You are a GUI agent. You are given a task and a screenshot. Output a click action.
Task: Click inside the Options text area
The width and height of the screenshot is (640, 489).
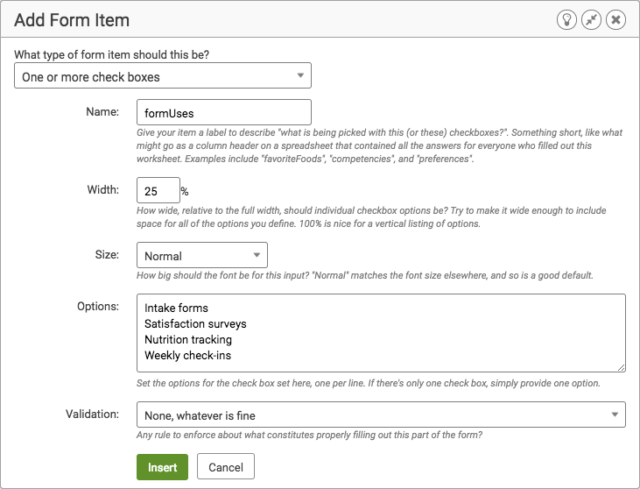point(381,333)
